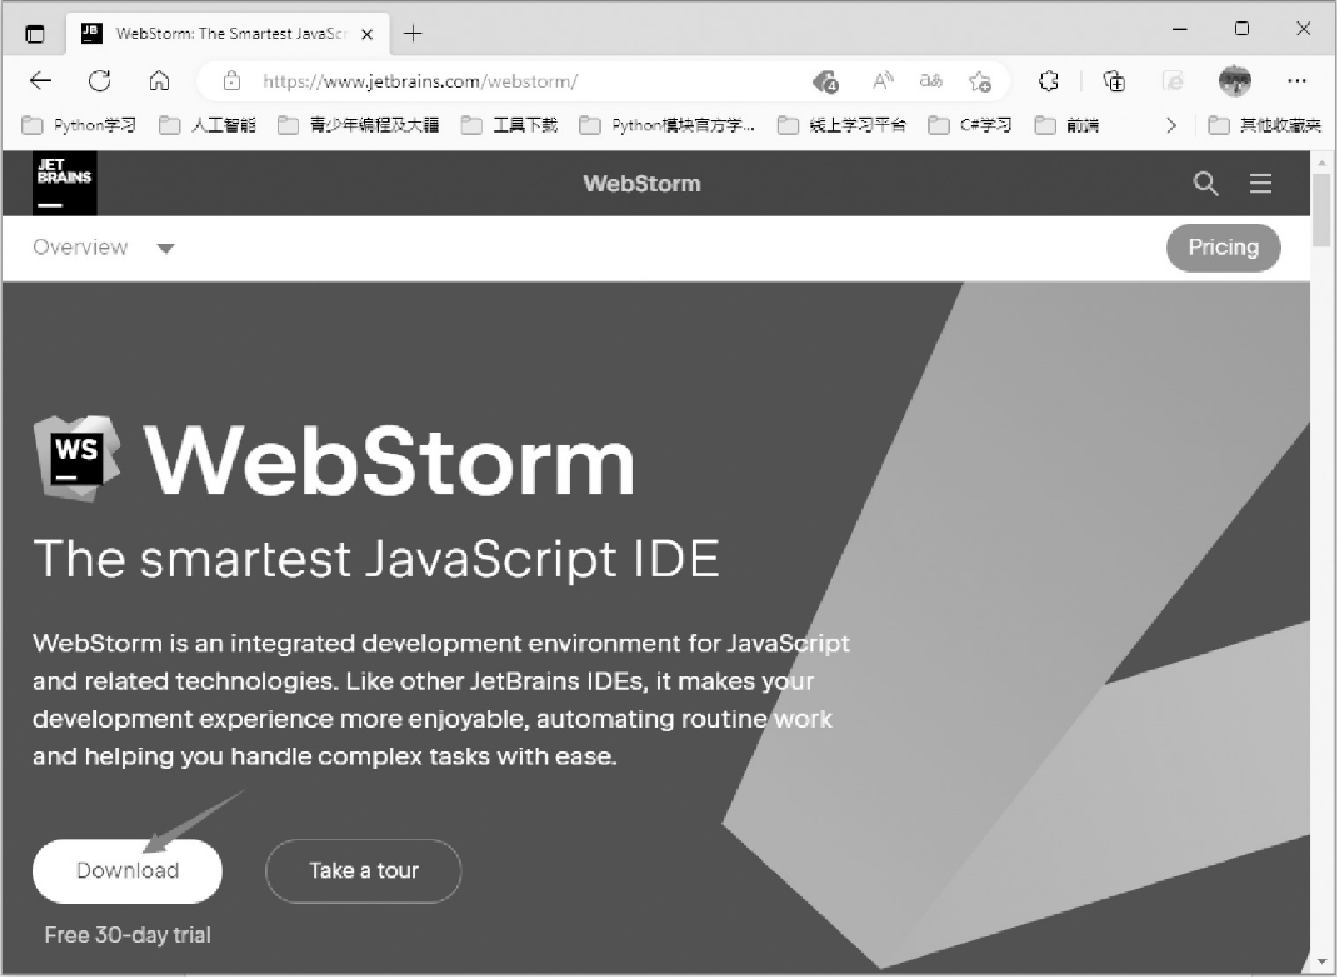Add this page to favorites

pyautogui.click(x=980, y=81)
